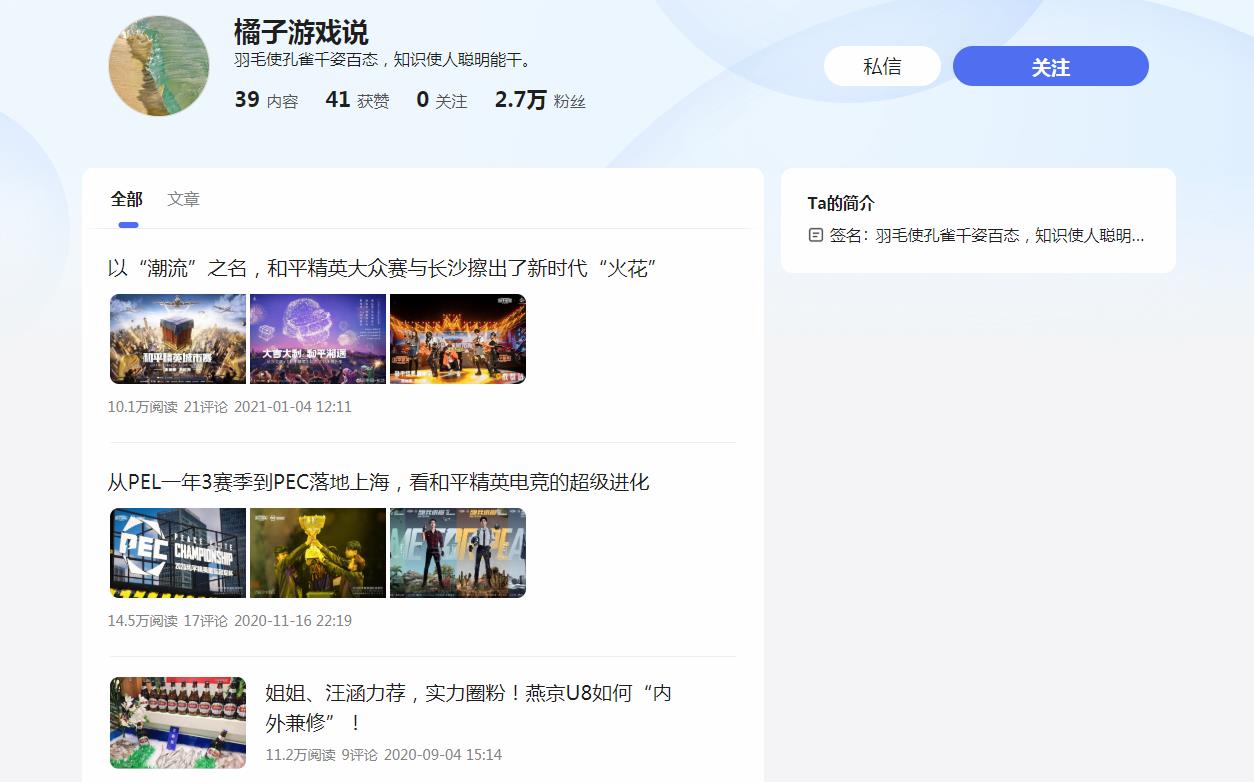The height and width of the screenshot is (782, 1254).
Task: Click 9评论 under the 燕京U8 article
Action: click(360, 755)
